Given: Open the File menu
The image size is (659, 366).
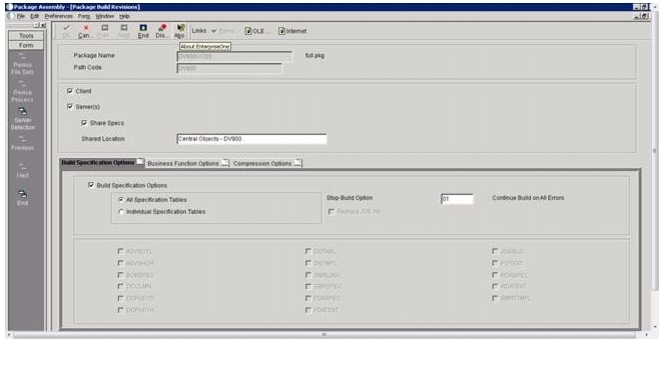Looking at the screenshot, I should [x=21, y=16].
